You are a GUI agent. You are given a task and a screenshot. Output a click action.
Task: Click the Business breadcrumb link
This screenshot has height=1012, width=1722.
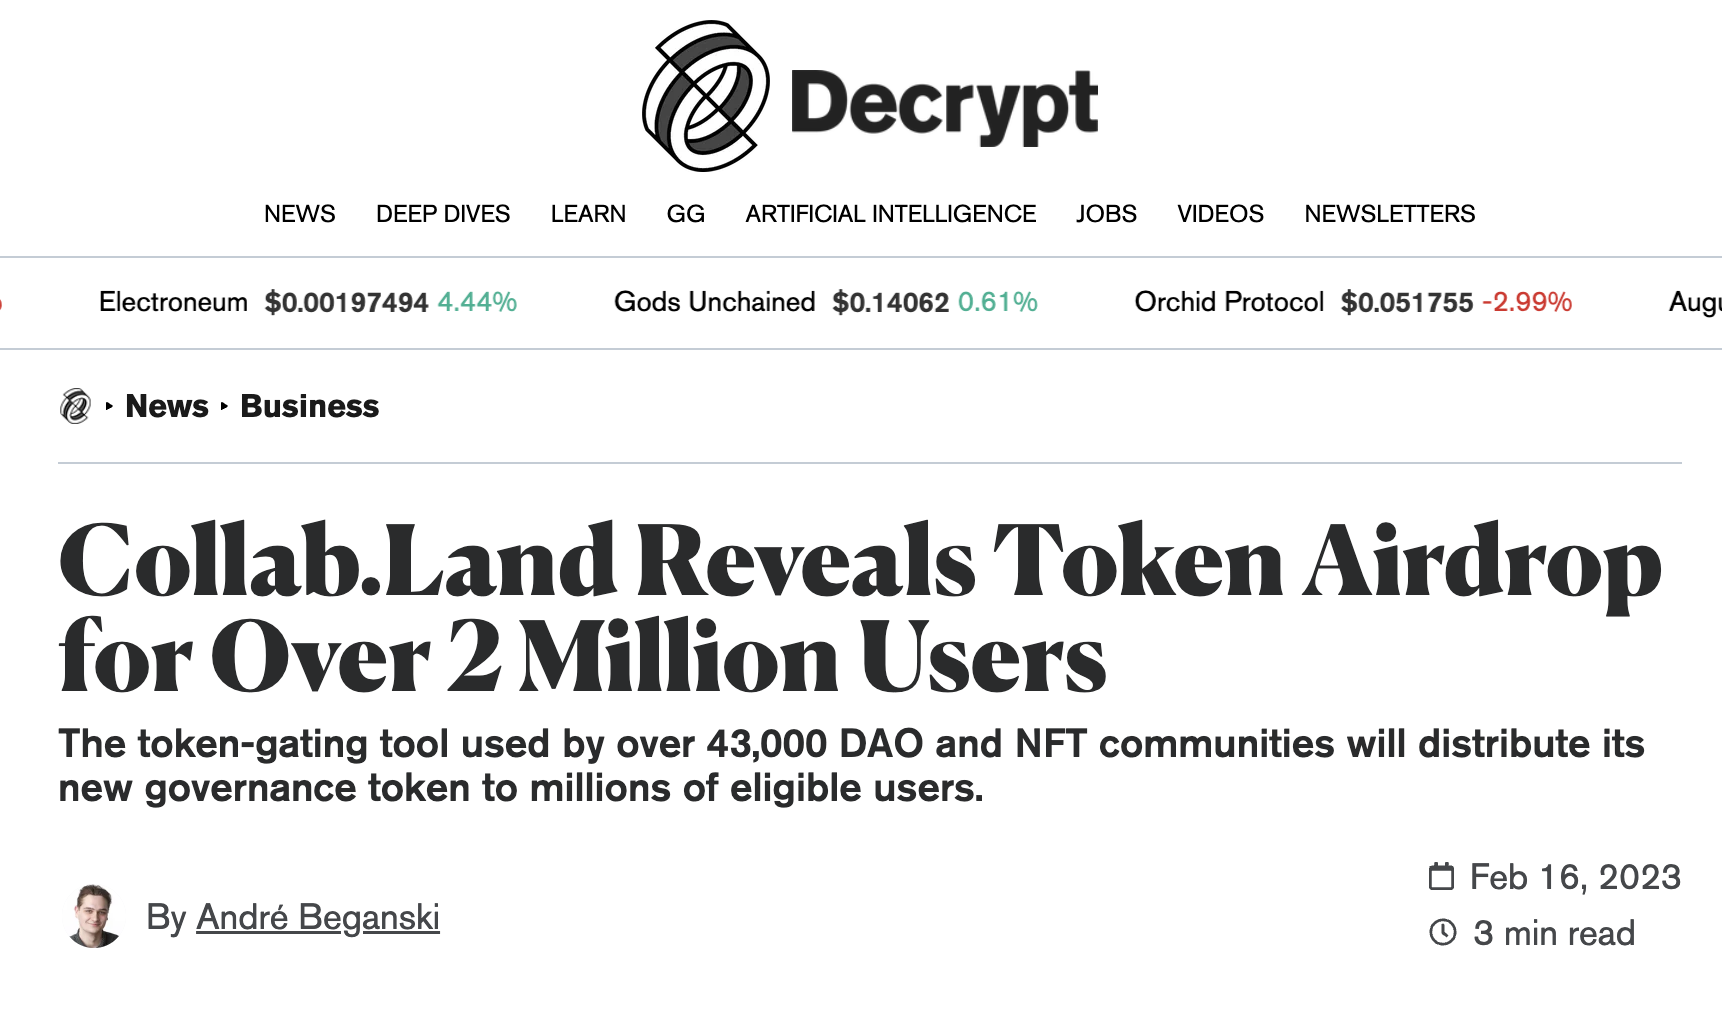[308, 406]
